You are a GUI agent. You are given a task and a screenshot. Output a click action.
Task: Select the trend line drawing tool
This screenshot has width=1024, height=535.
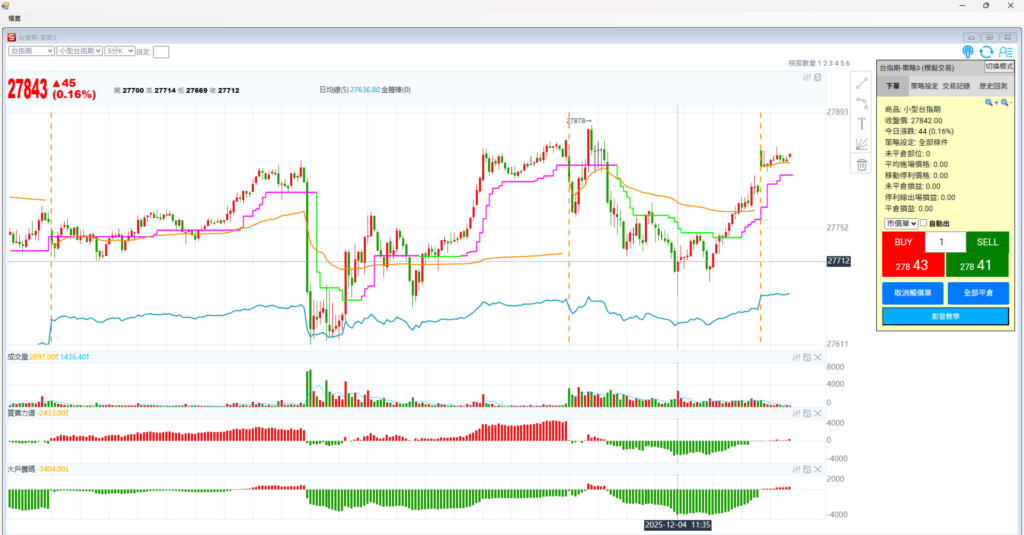pyautogui.click(x=861, y=82)
